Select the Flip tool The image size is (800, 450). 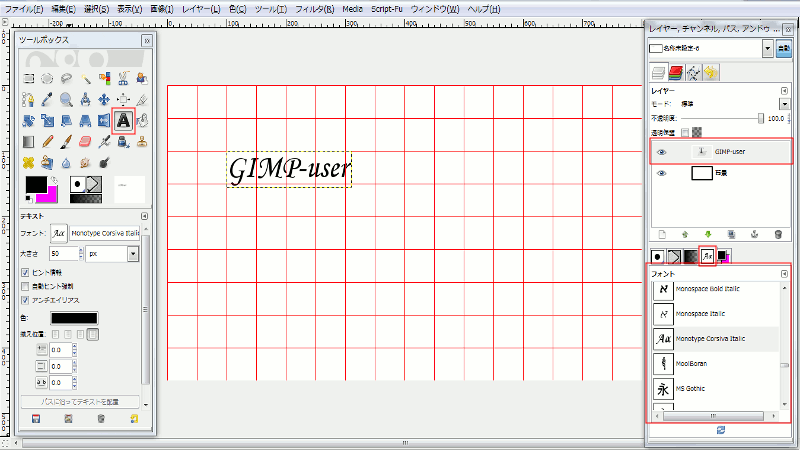pos(104,121)
